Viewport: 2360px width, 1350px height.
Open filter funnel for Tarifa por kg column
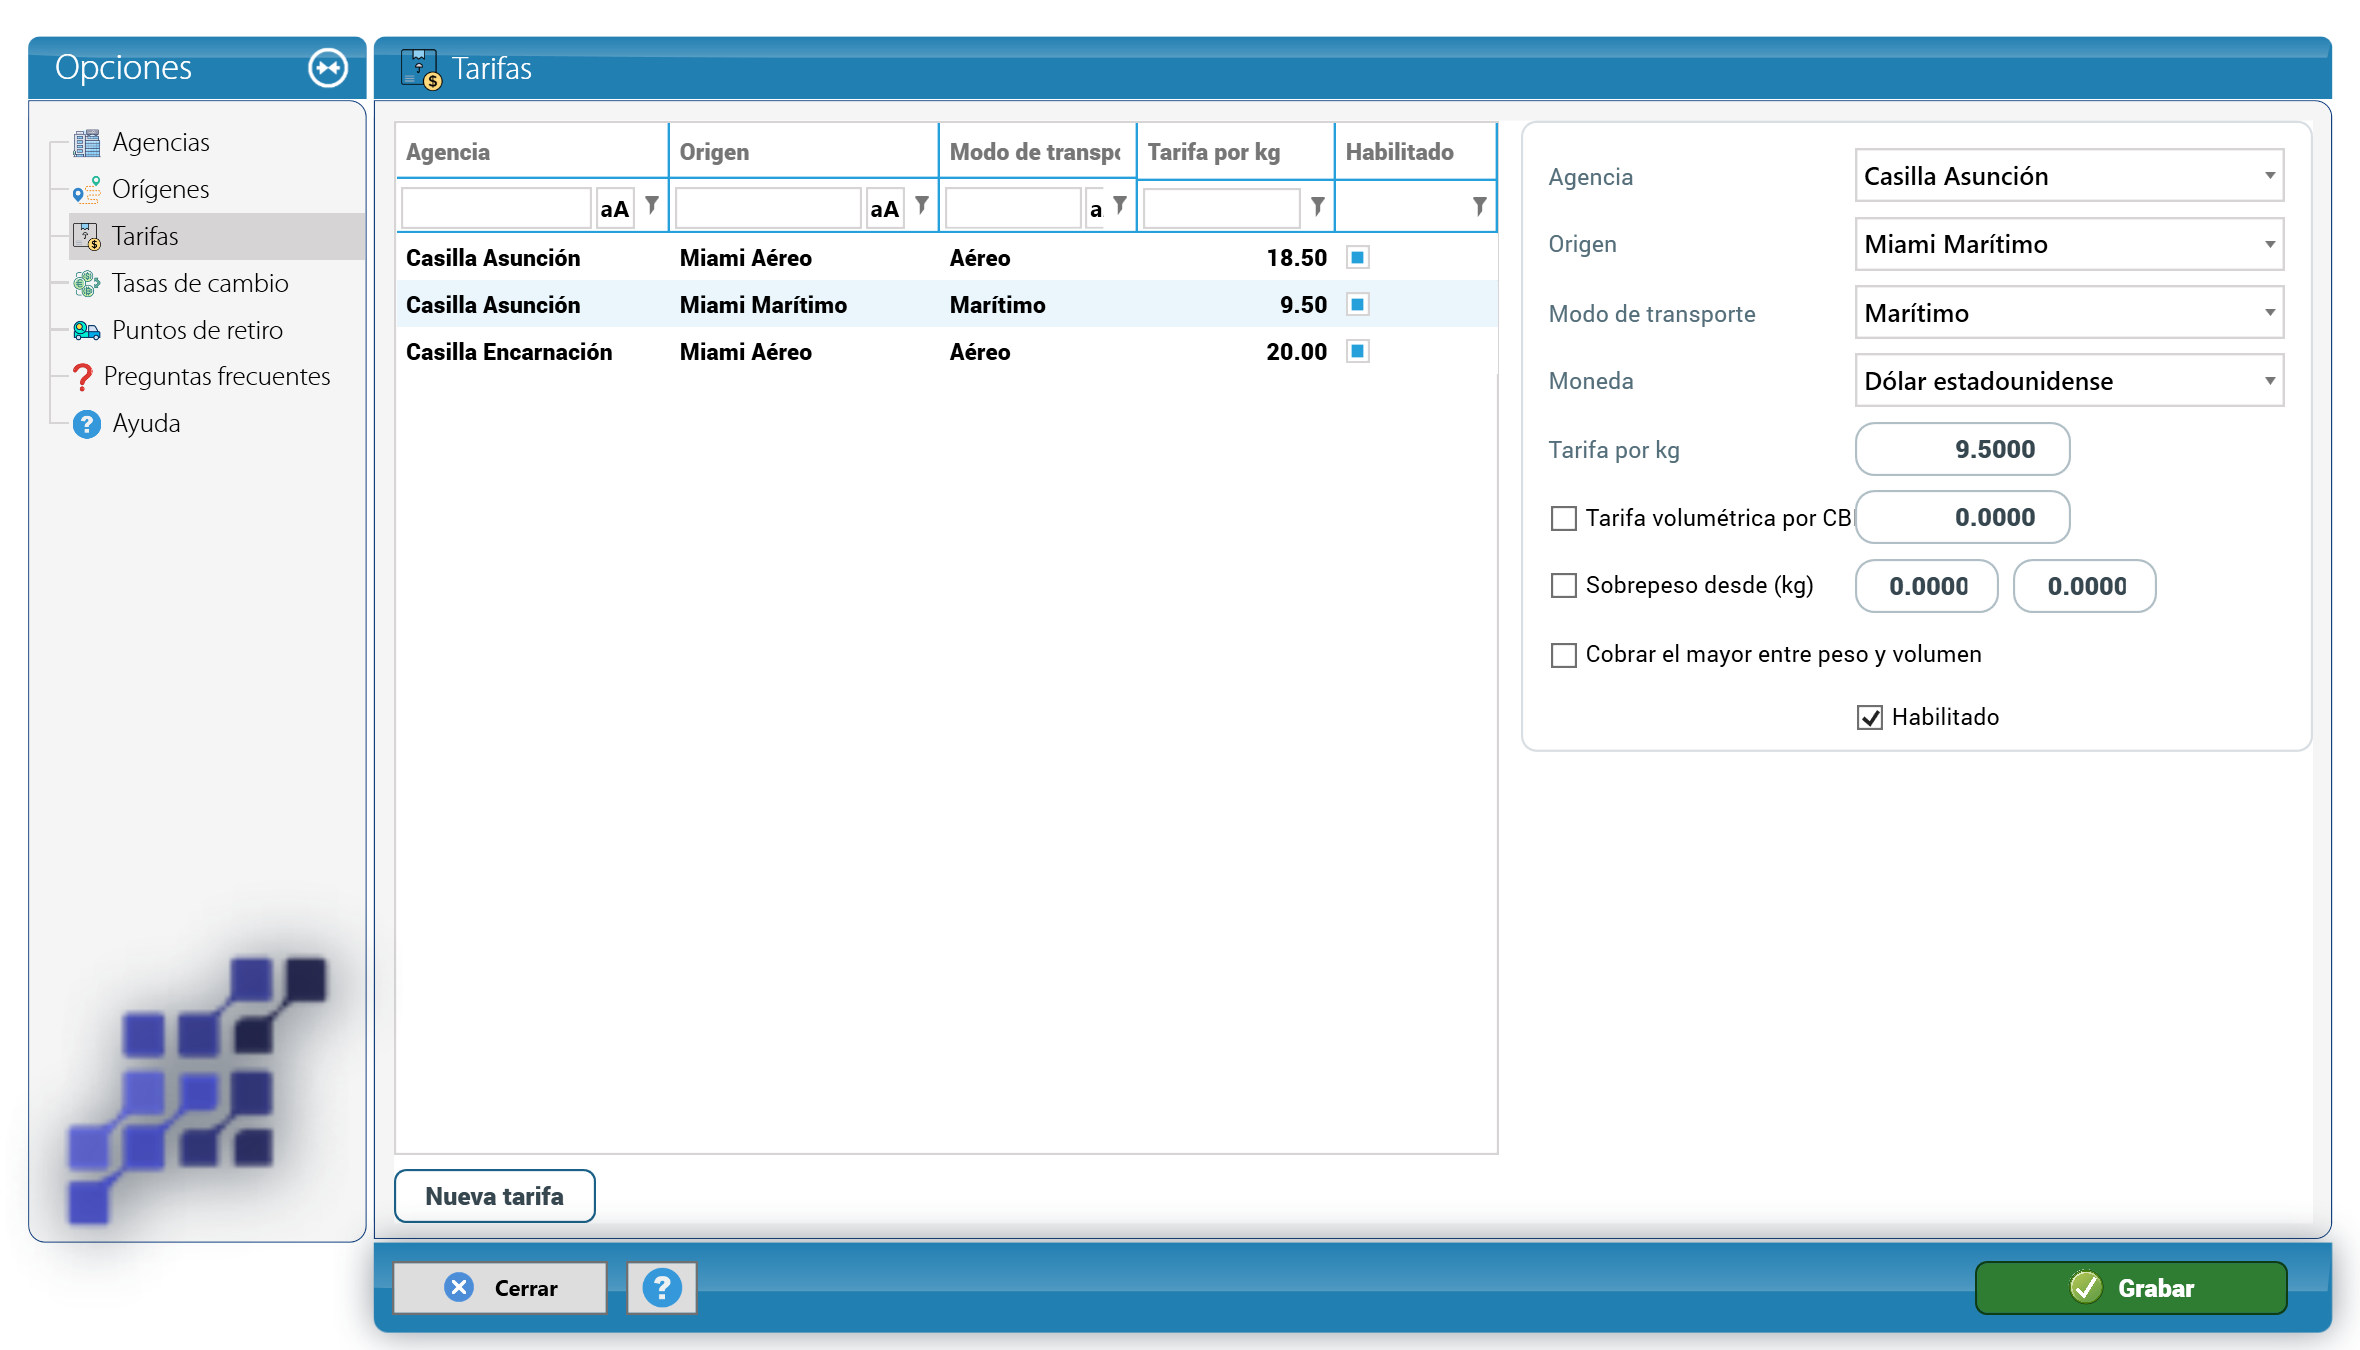pos(1318,206)
